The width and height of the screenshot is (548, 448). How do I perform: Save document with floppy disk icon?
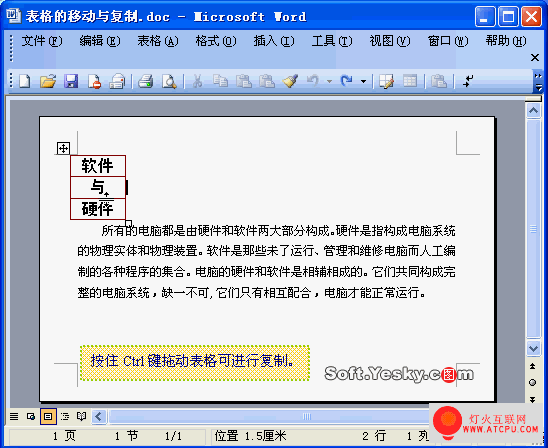click(x=71, y=81)
